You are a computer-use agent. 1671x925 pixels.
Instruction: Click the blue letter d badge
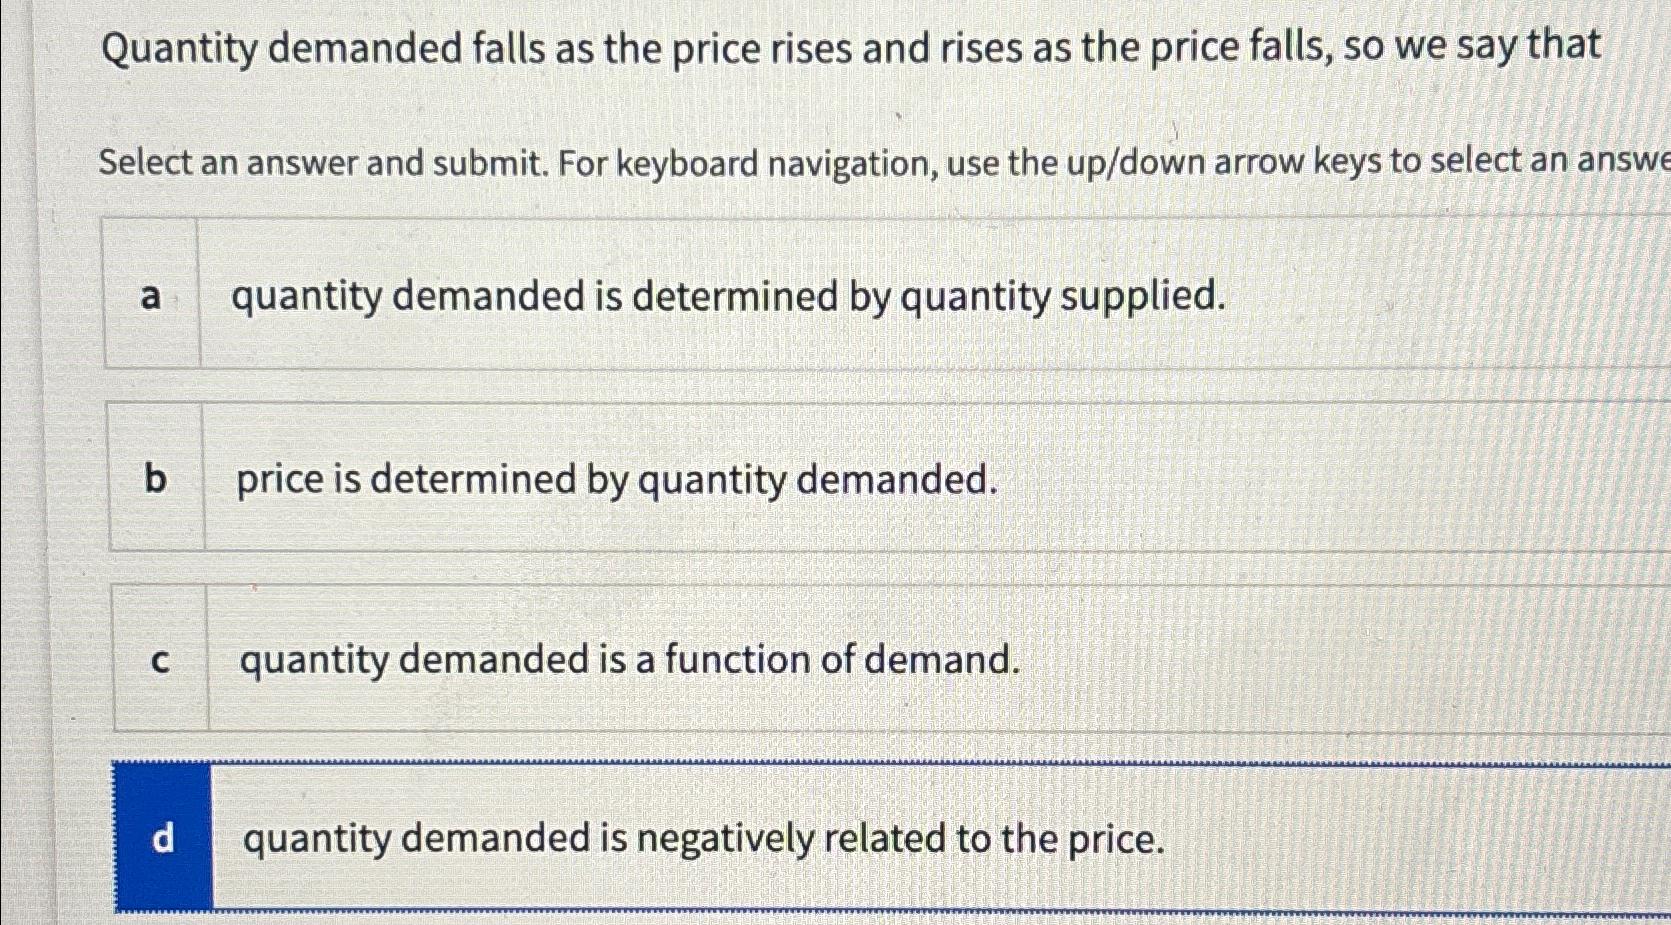tap(163, 838)
